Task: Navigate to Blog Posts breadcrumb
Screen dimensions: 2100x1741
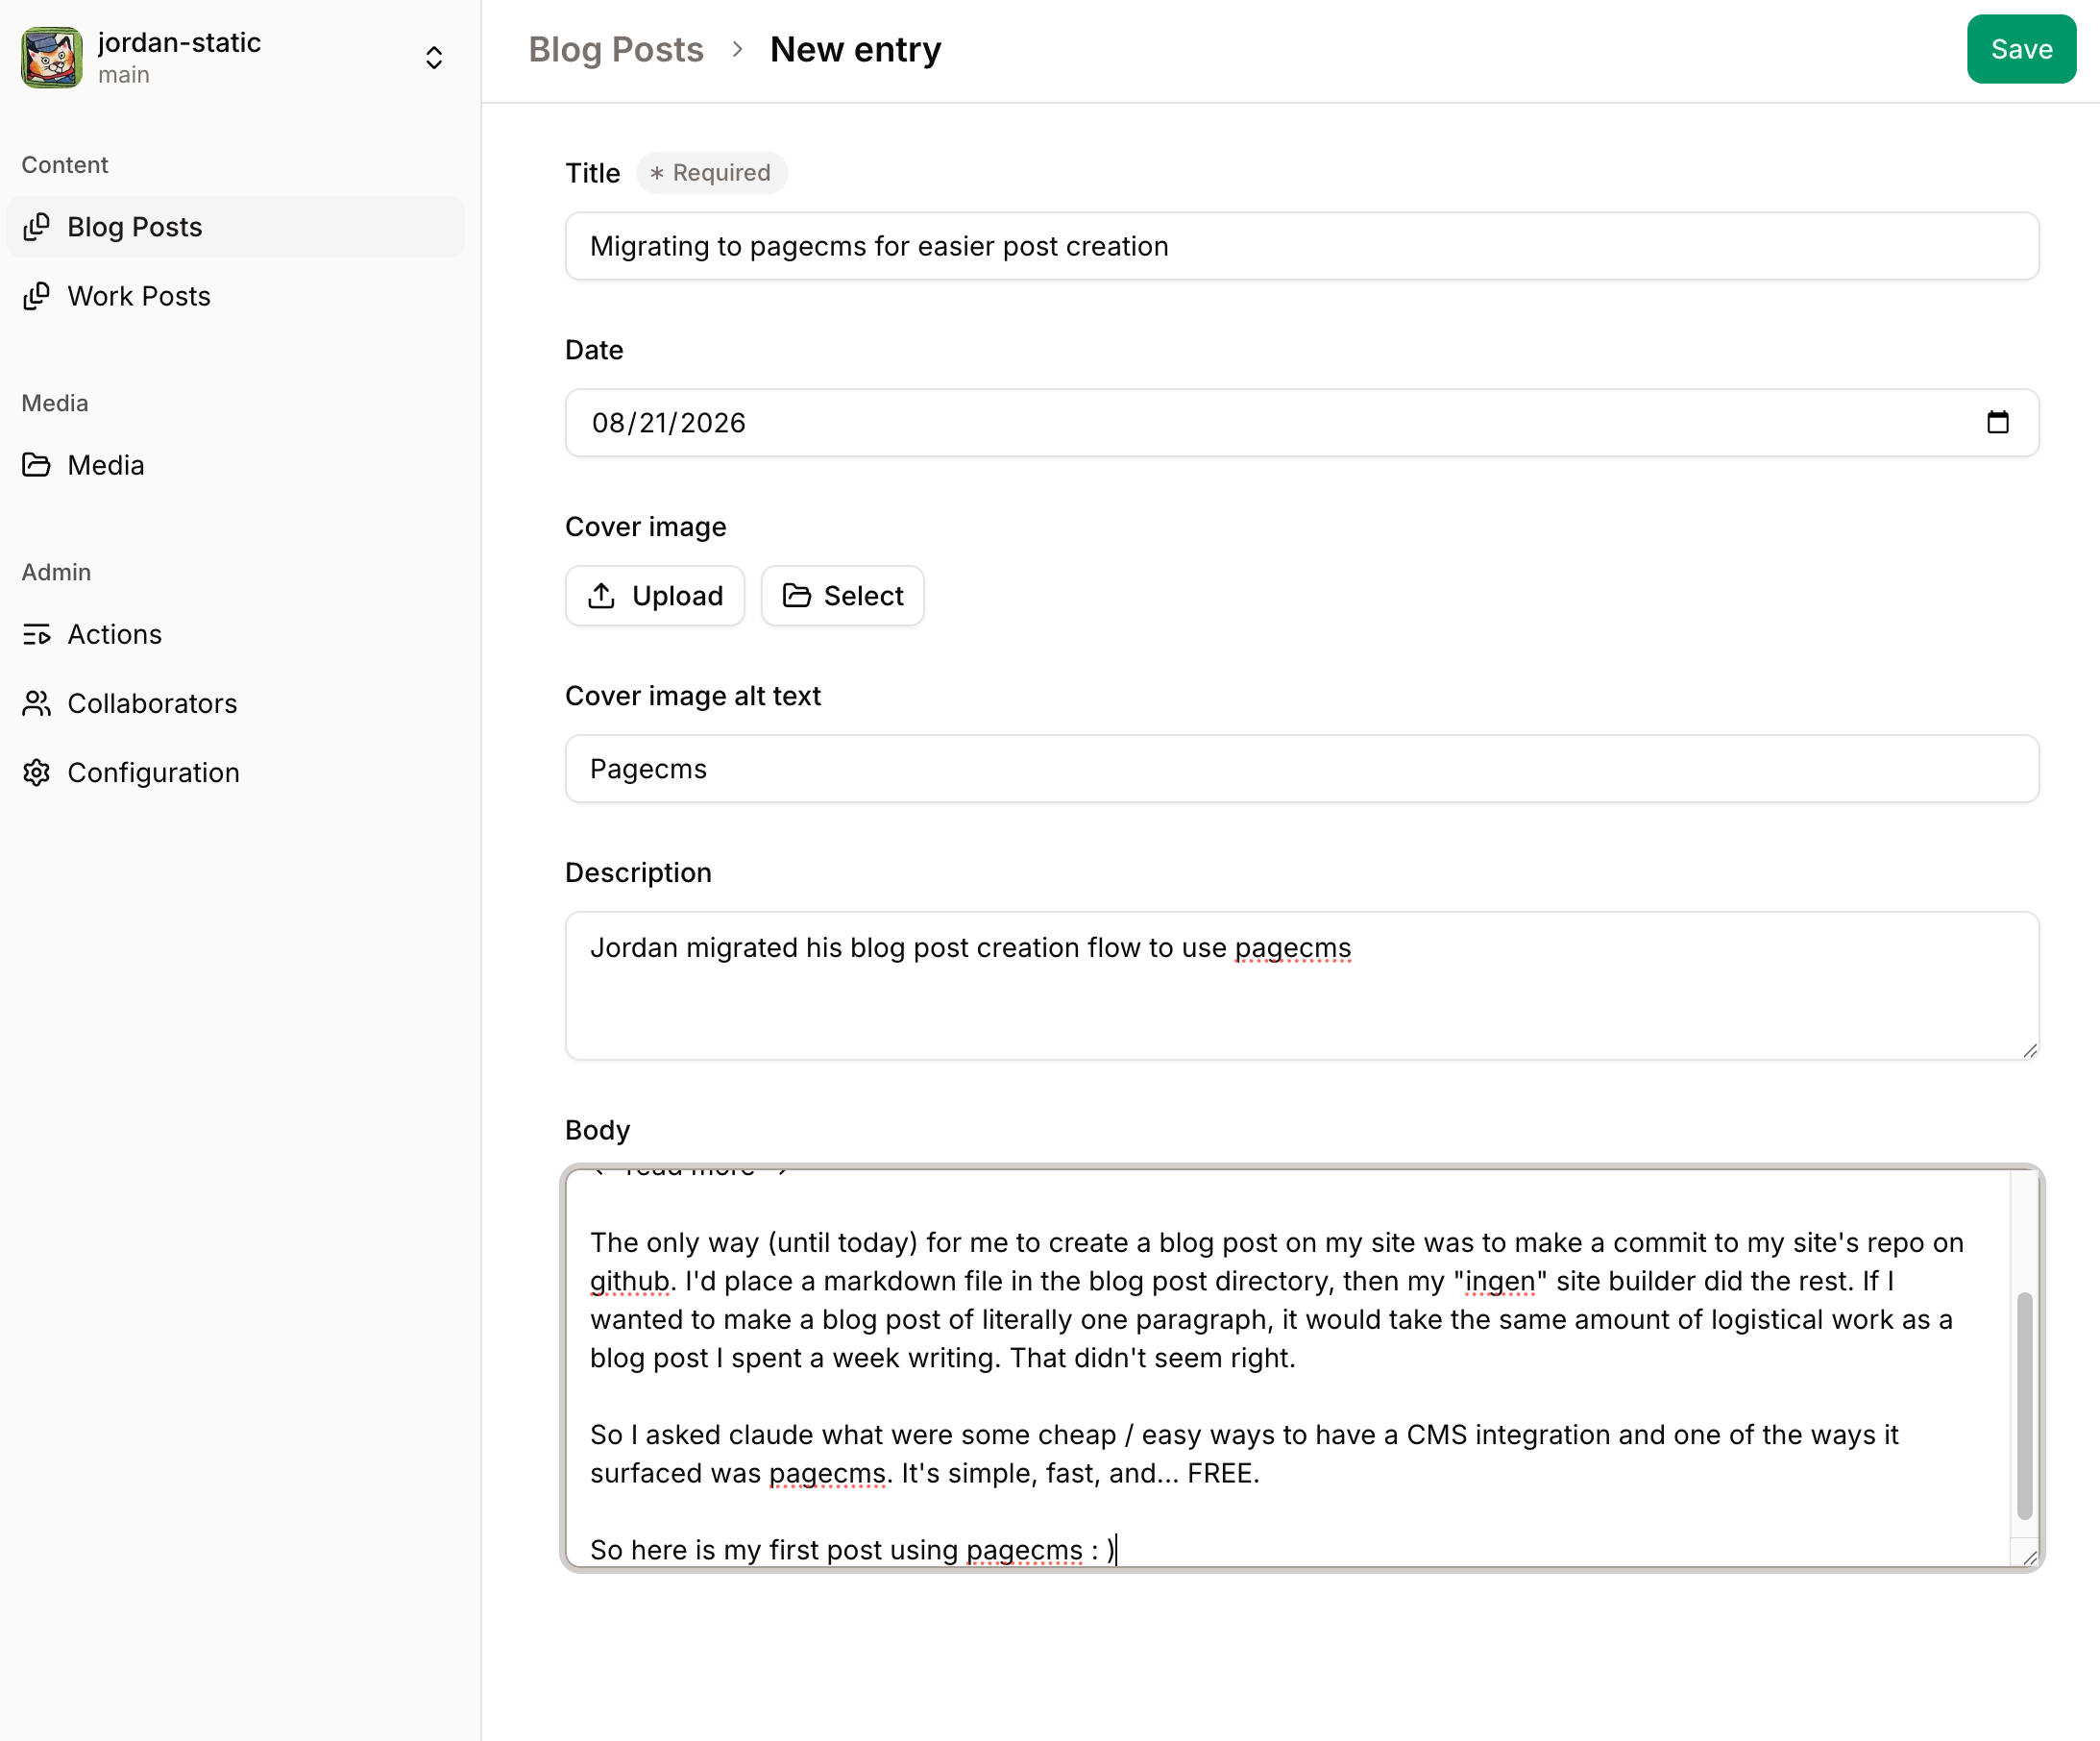Action: click(x=616, y=49)
